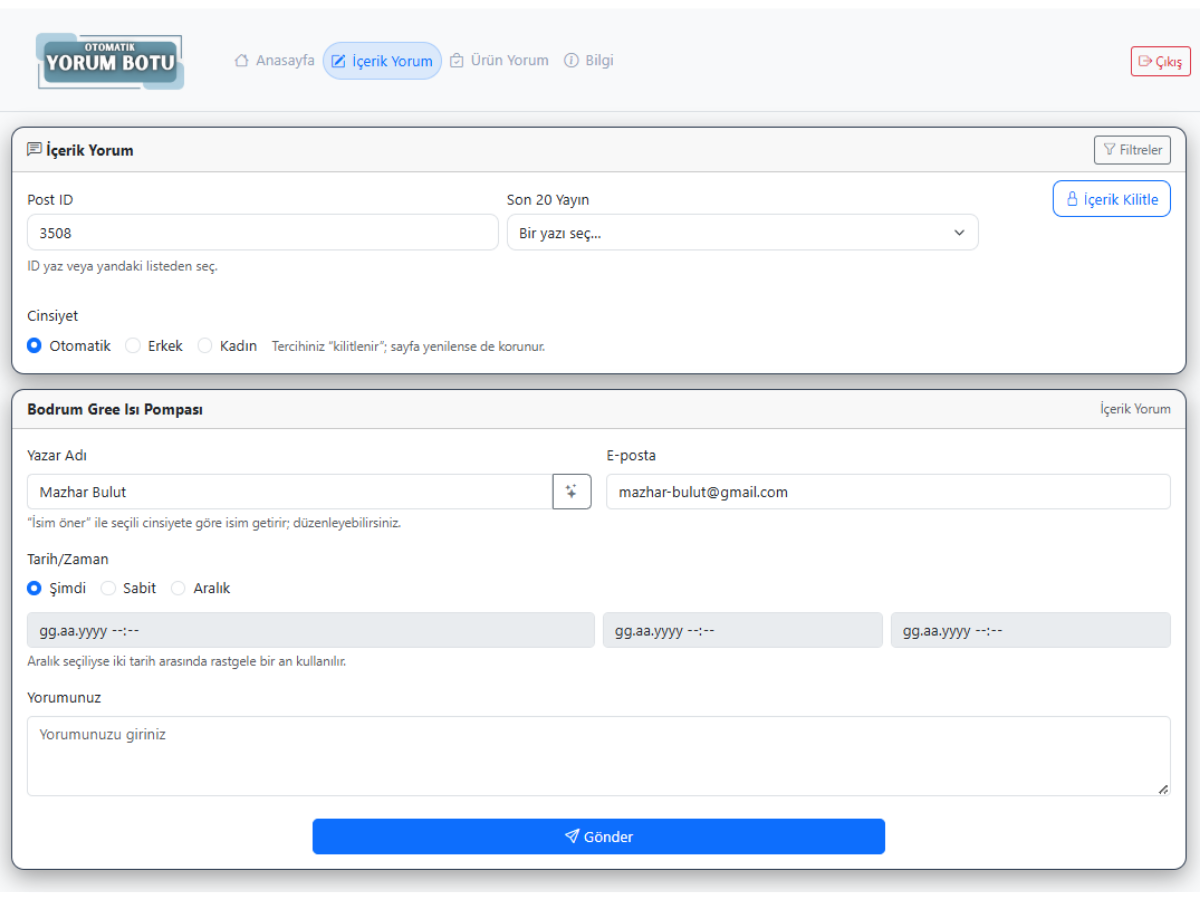Click the 'Son 20 Yayın' label
The image size is (1200, 900).
(x=548, y=200)
